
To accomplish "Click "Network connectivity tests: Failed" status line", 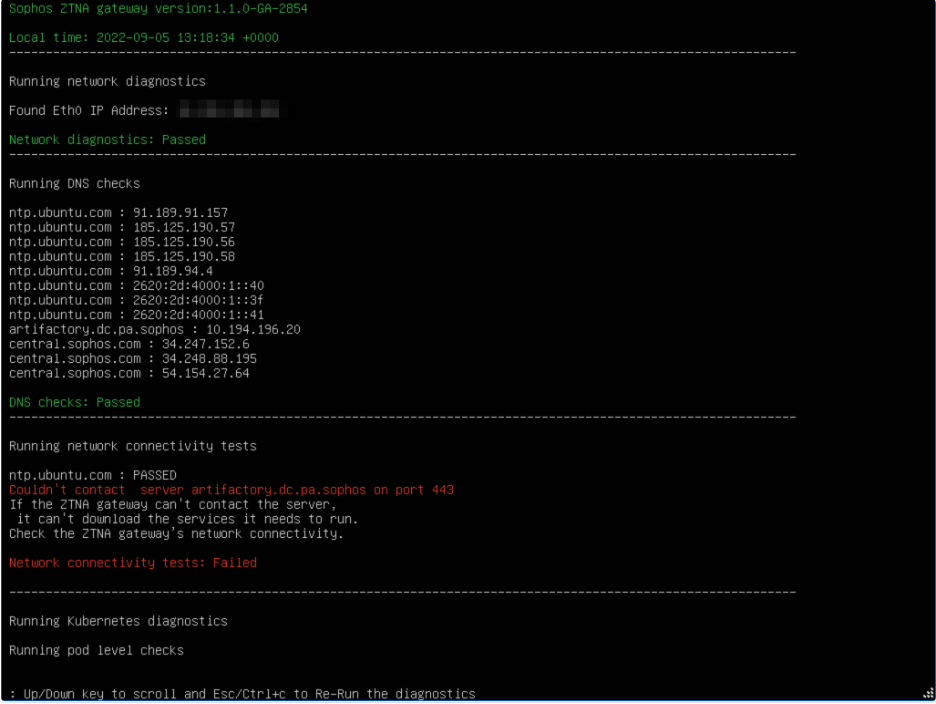I will [x=133, y=563].
